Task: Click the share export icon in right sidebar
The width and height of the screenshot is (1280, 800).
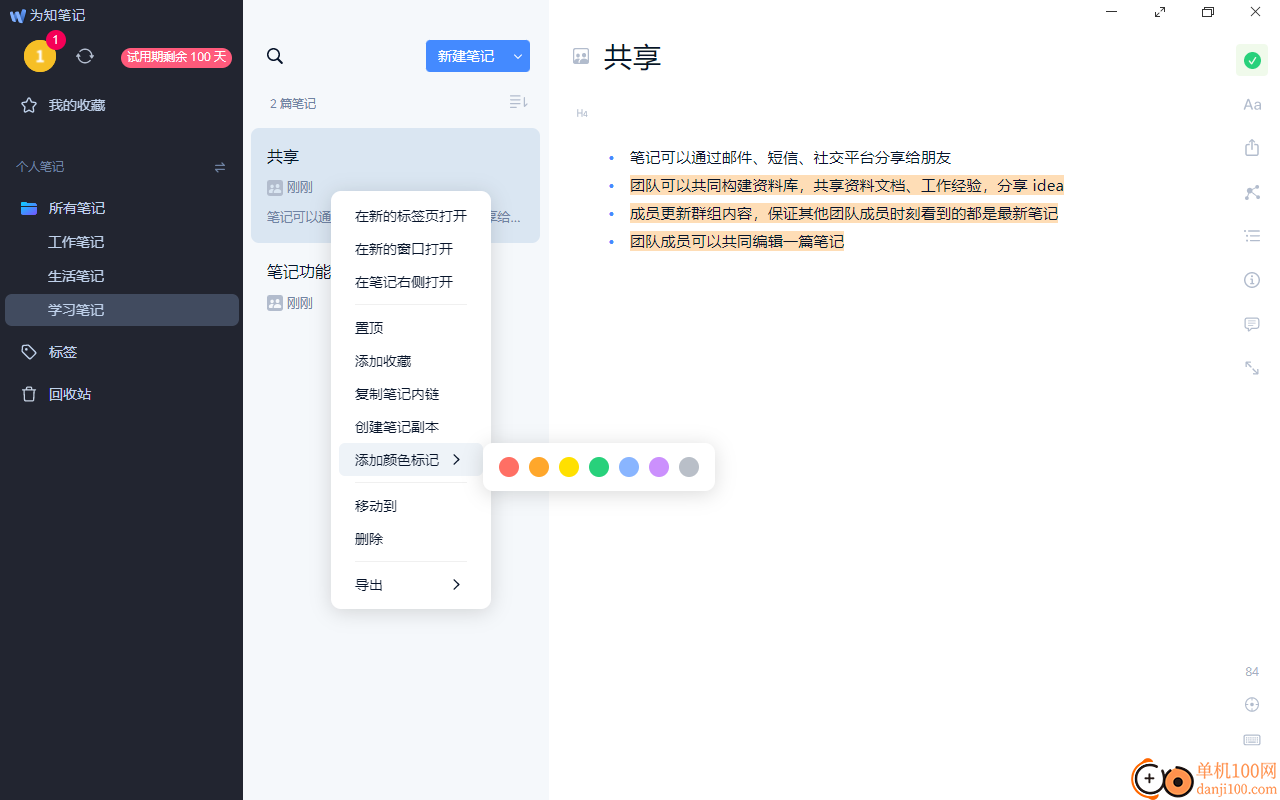Action: 1252,148
